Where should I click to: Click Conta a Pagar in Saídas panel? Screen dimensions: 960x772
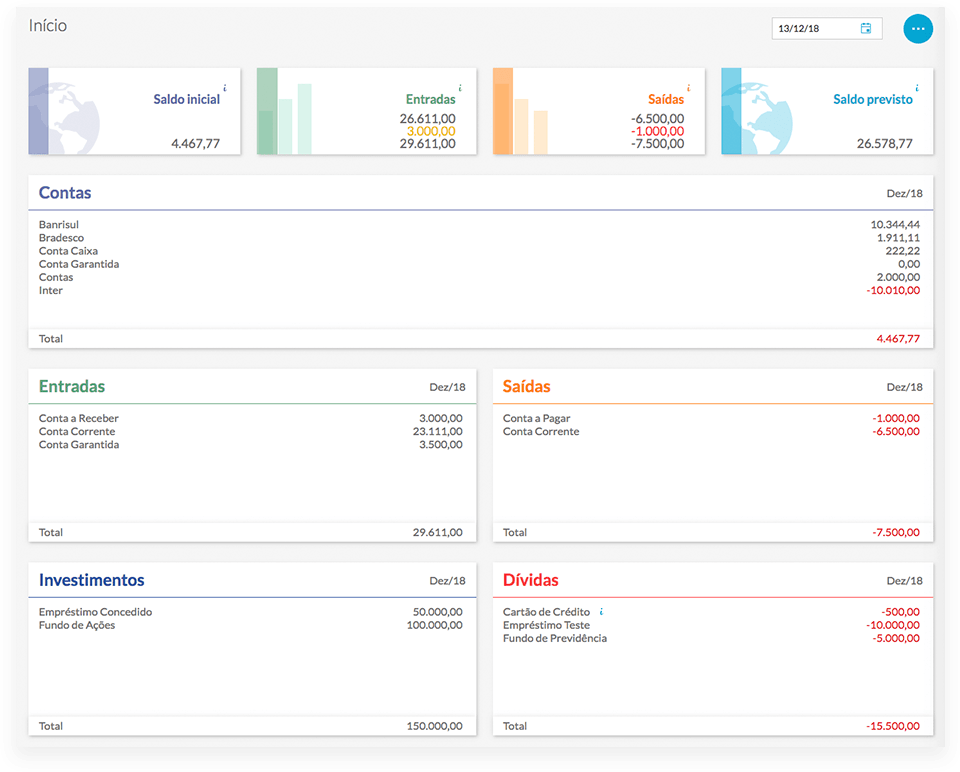(x=537, y=418)
